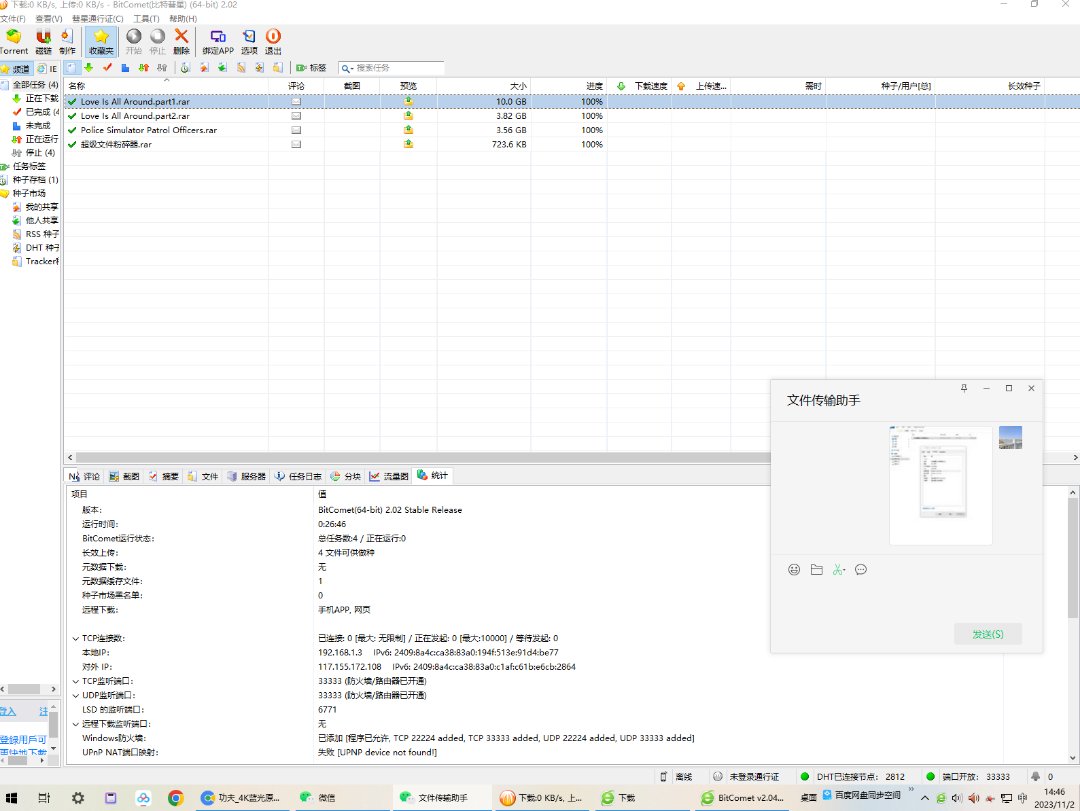Open 微信 from the Windows taskbar

pos(320,798)
